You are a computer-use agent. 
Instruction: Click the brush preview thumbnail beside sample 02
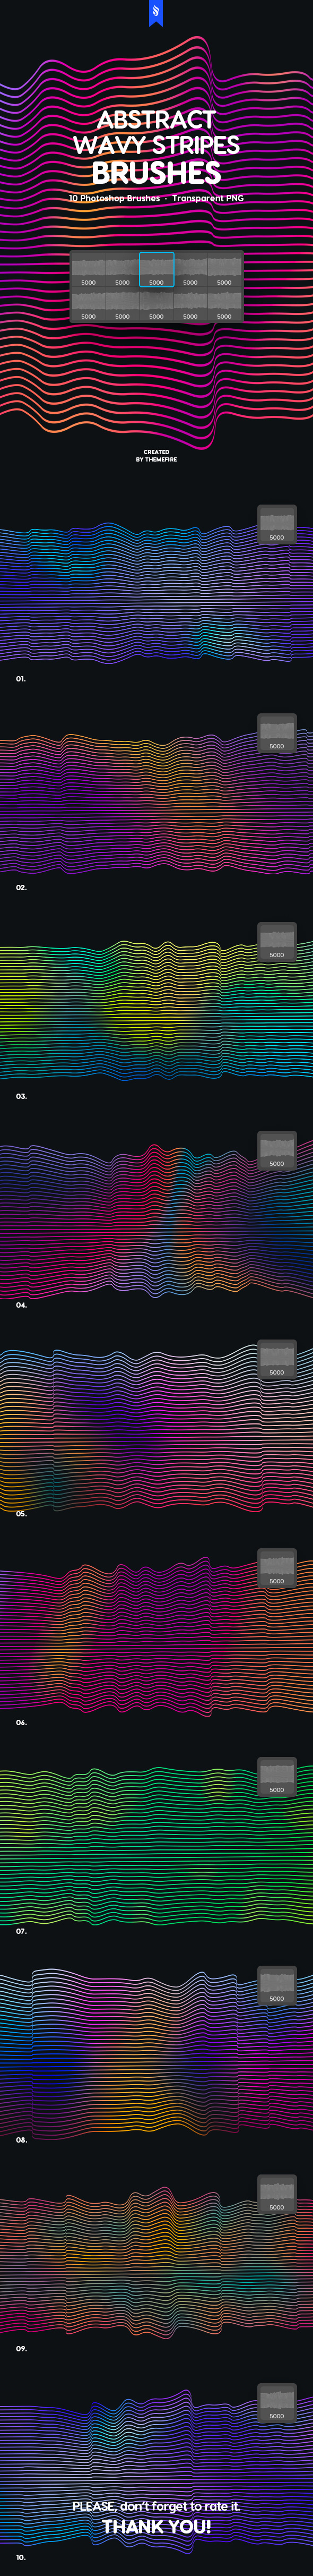tap(277, 733)
